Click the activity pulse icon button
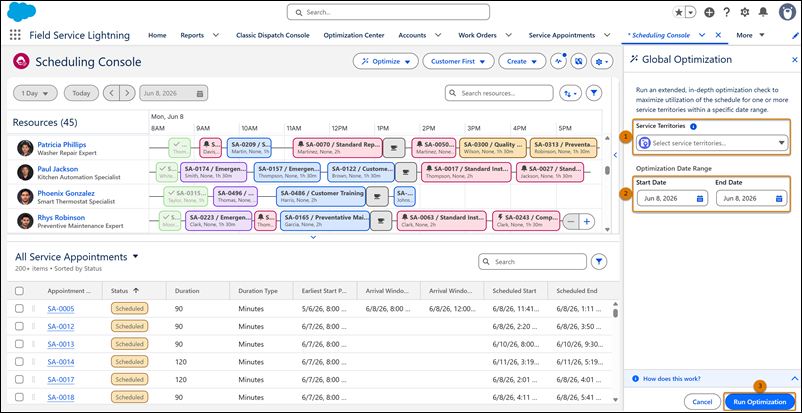Screen dimensions: 802x413 [x=558, y=61]
